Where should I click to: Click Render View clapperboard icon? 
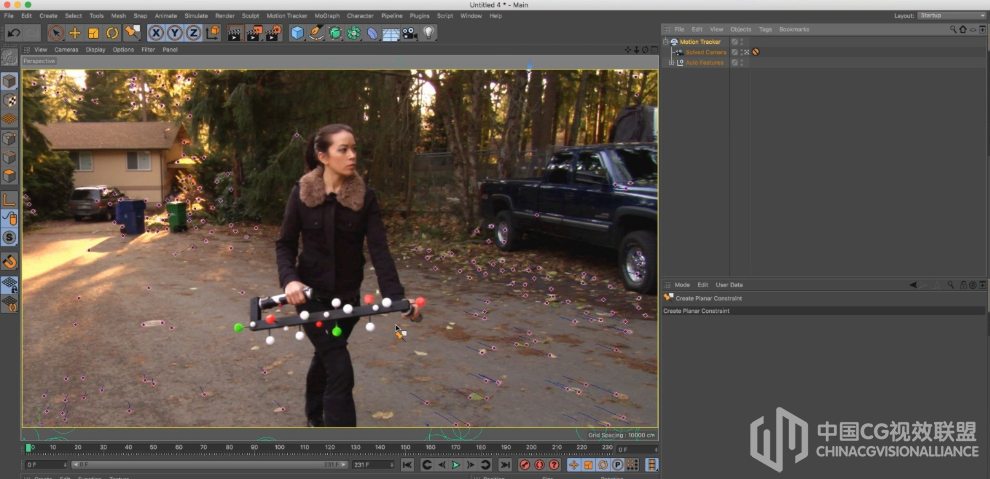[x=235, y=33]
